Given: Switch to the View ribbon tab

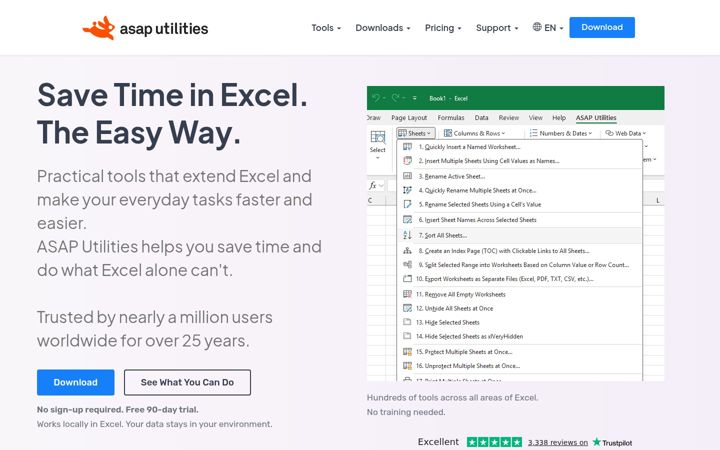Looking at the screenshot, I should 535,118.
